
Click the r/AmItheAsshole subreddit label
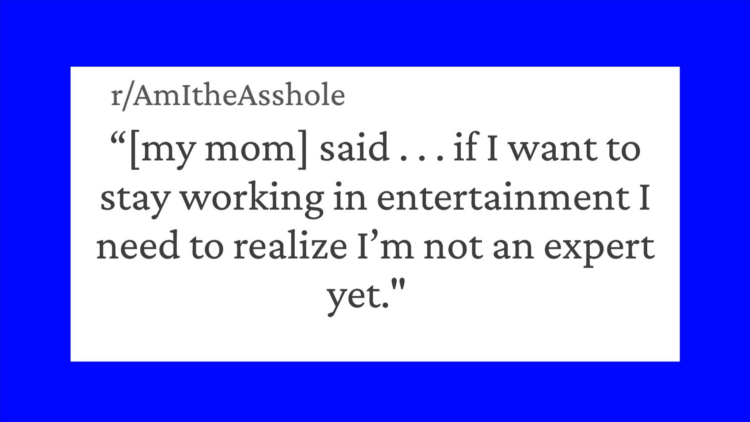tap(228, 96)
